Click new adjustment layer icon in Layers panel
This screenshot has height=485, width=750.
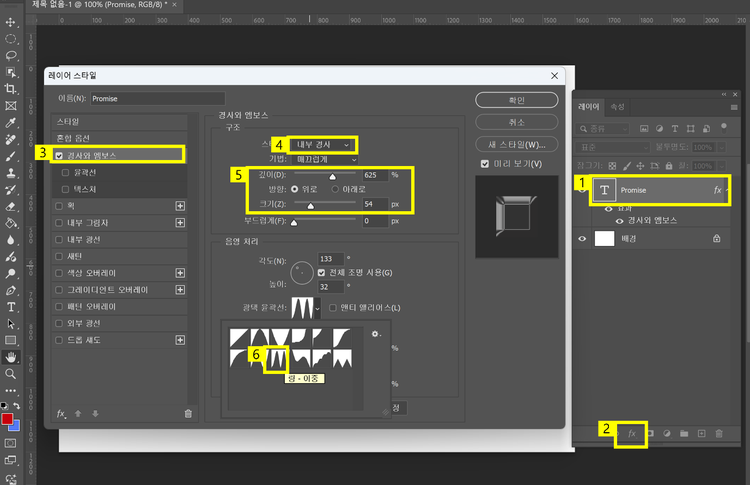coord(667,434)
